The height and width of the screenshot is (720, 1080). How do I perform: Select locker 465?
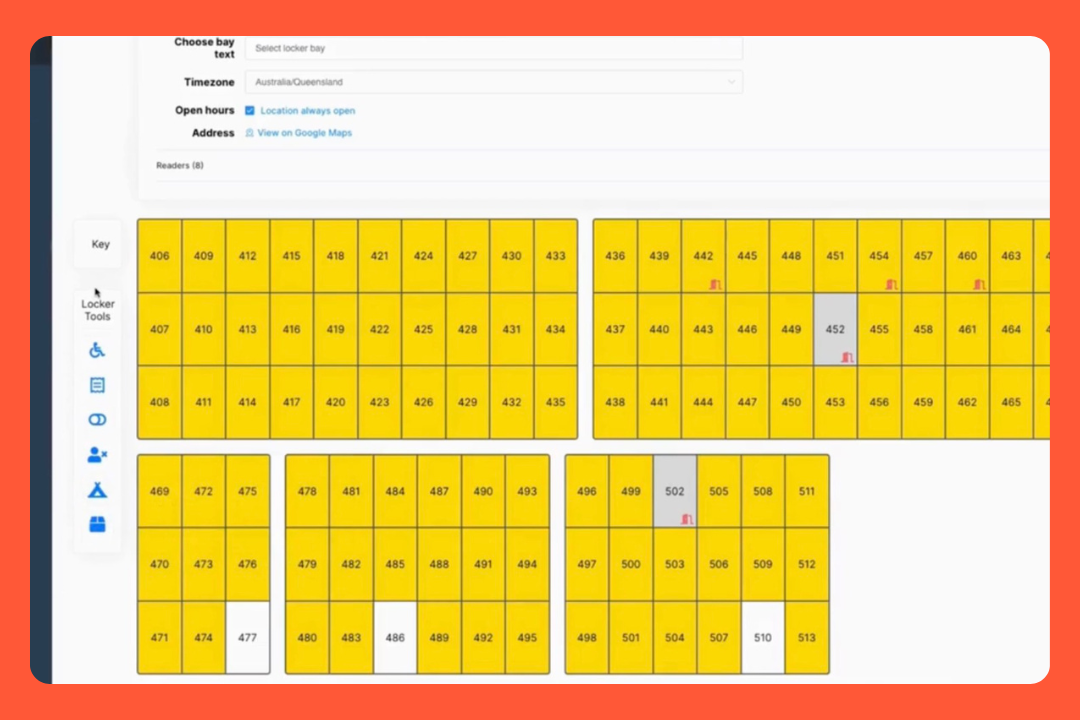click(x=1011, y=402)
